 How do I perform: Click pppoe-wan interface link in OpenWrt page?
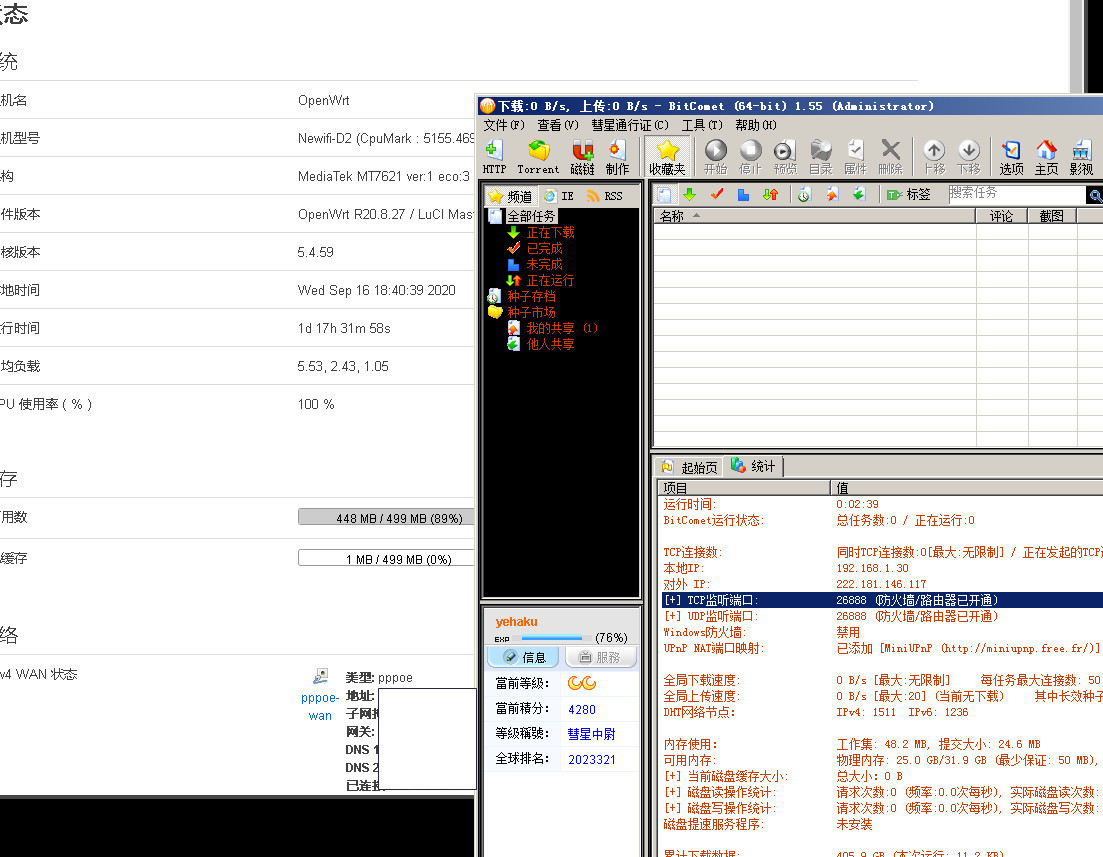pos(320,706)
